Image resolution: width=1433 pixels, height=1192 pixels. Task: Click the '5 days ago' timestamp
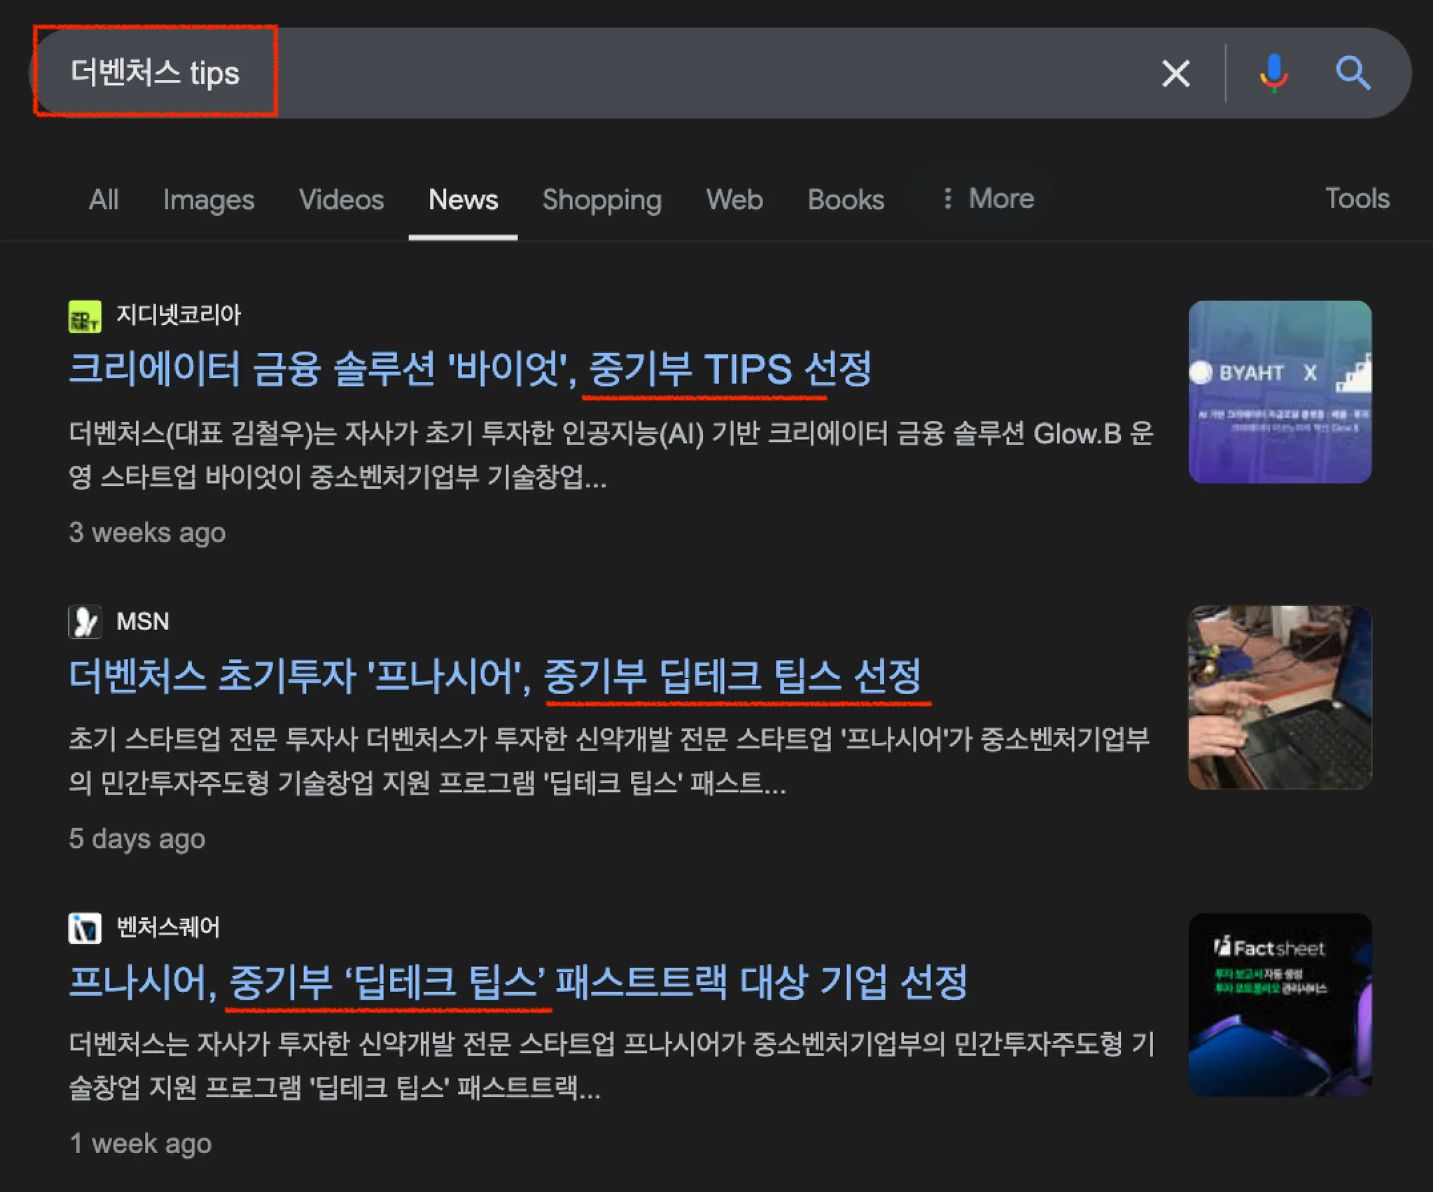point(137,839)
